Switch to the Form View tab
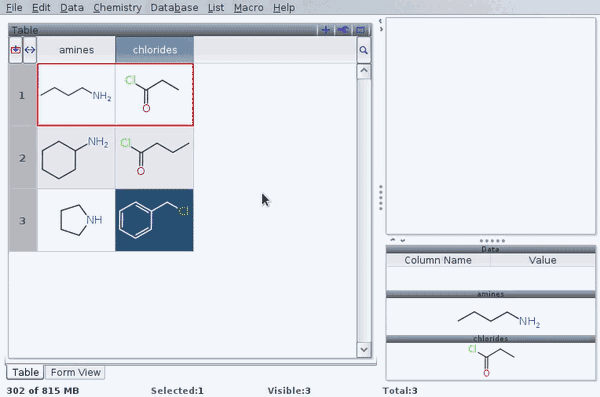 [75, 372]
